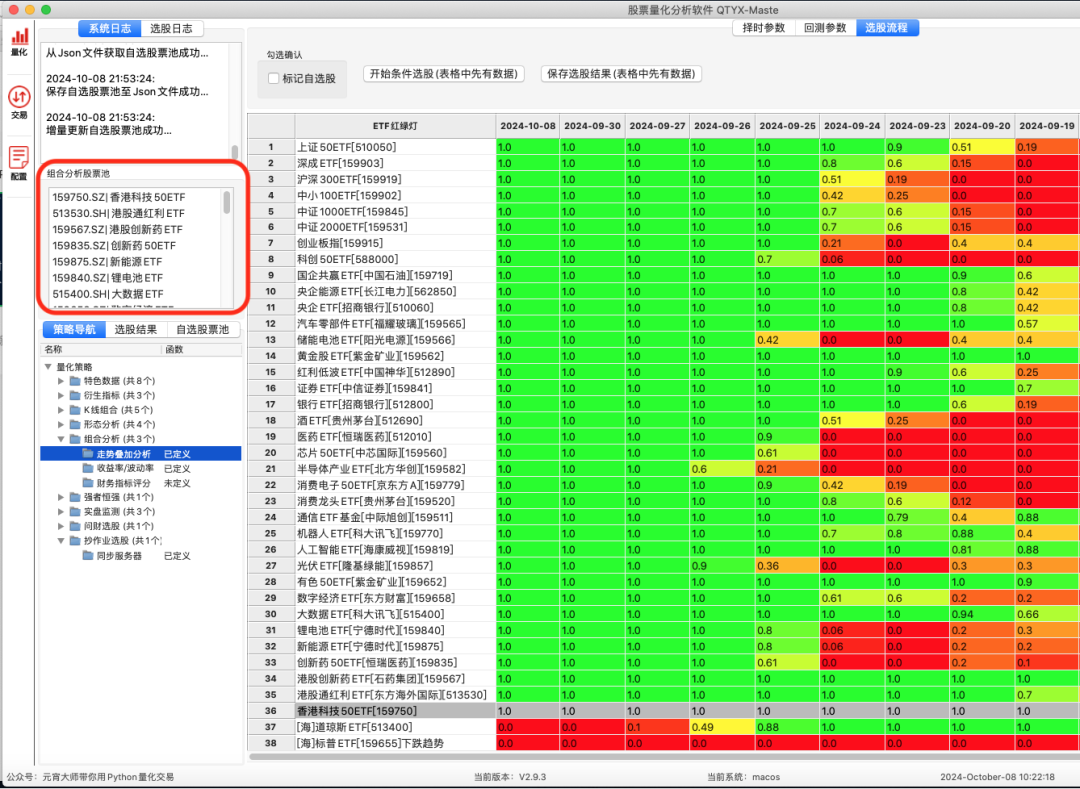Collapse the 量化策略 root tree node
This screenshot has height=789, width=1080.
[x=48, y=367]
